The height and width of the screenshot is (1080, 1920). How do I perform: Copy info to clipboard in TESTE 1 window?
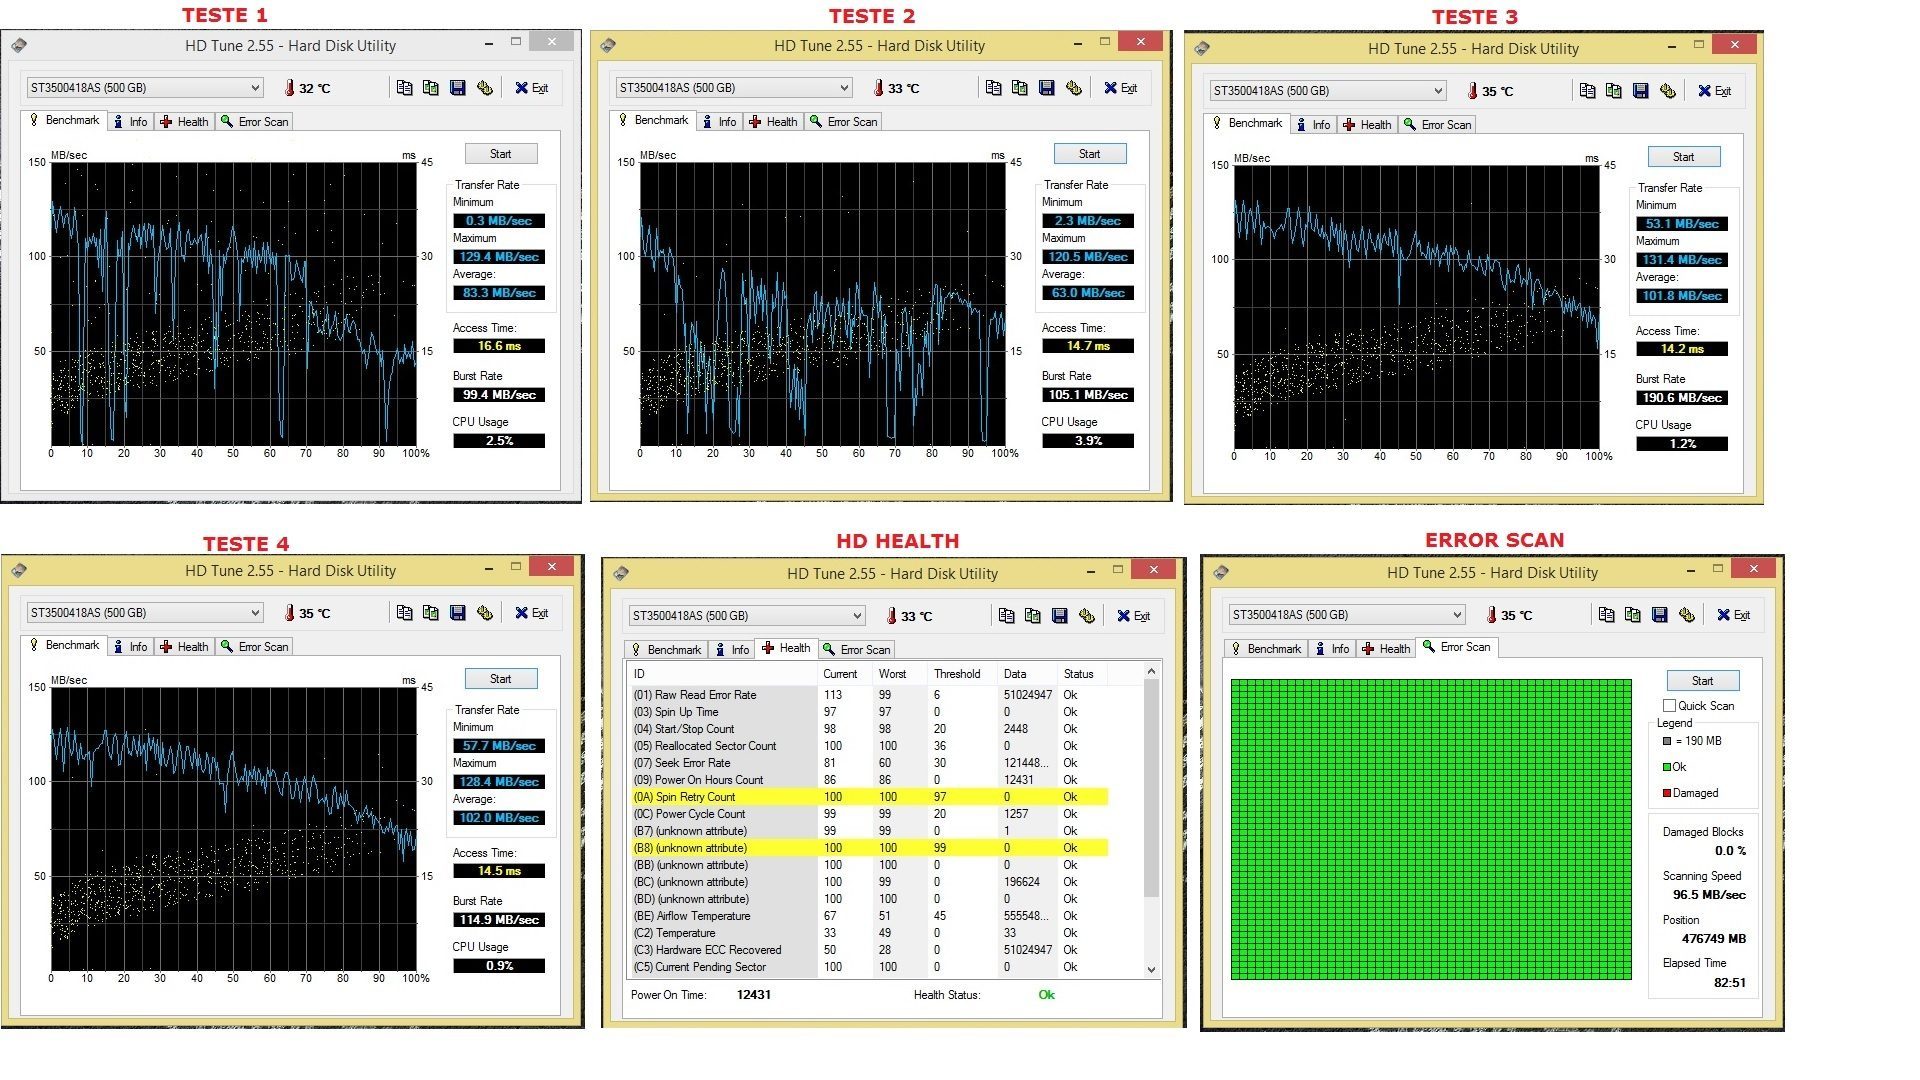tap(404, 88)
